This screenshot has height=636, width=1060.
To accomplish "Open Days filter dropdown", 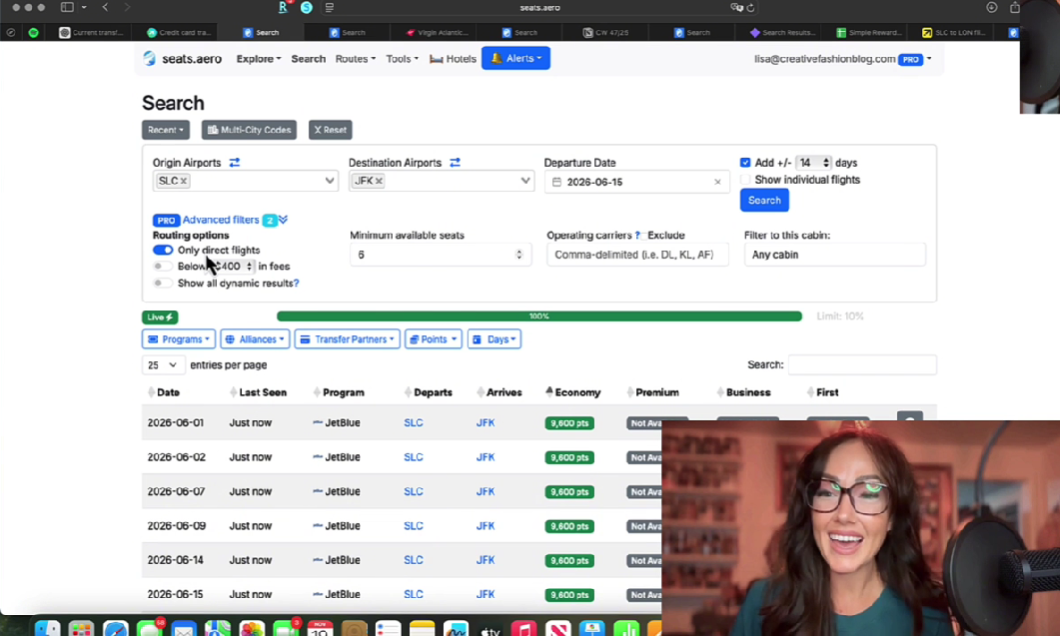I will (x=494, y=339).
